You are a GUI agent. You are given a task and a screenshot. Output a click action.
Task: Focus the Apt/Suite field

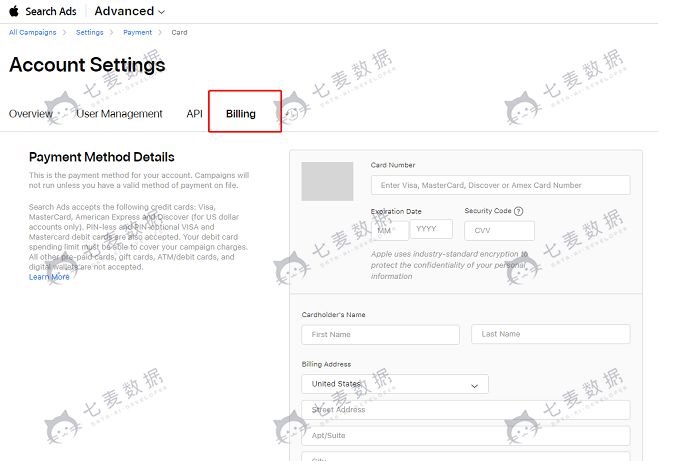point(466,436)
